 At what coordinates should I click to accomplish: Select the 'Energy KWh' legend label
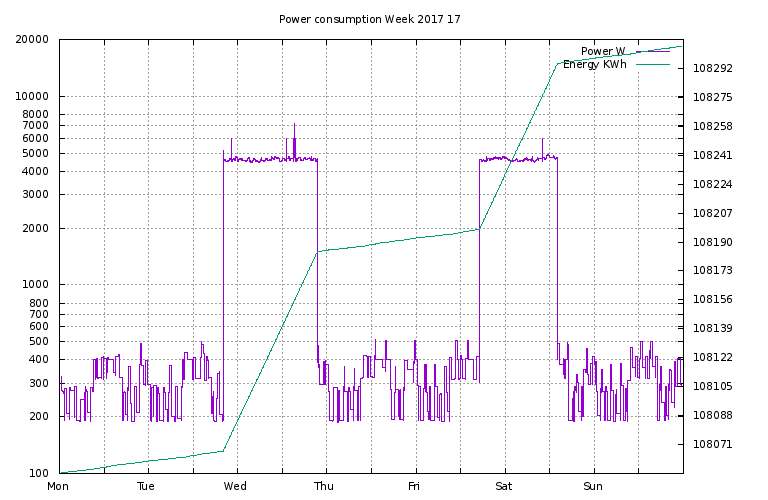595,65
